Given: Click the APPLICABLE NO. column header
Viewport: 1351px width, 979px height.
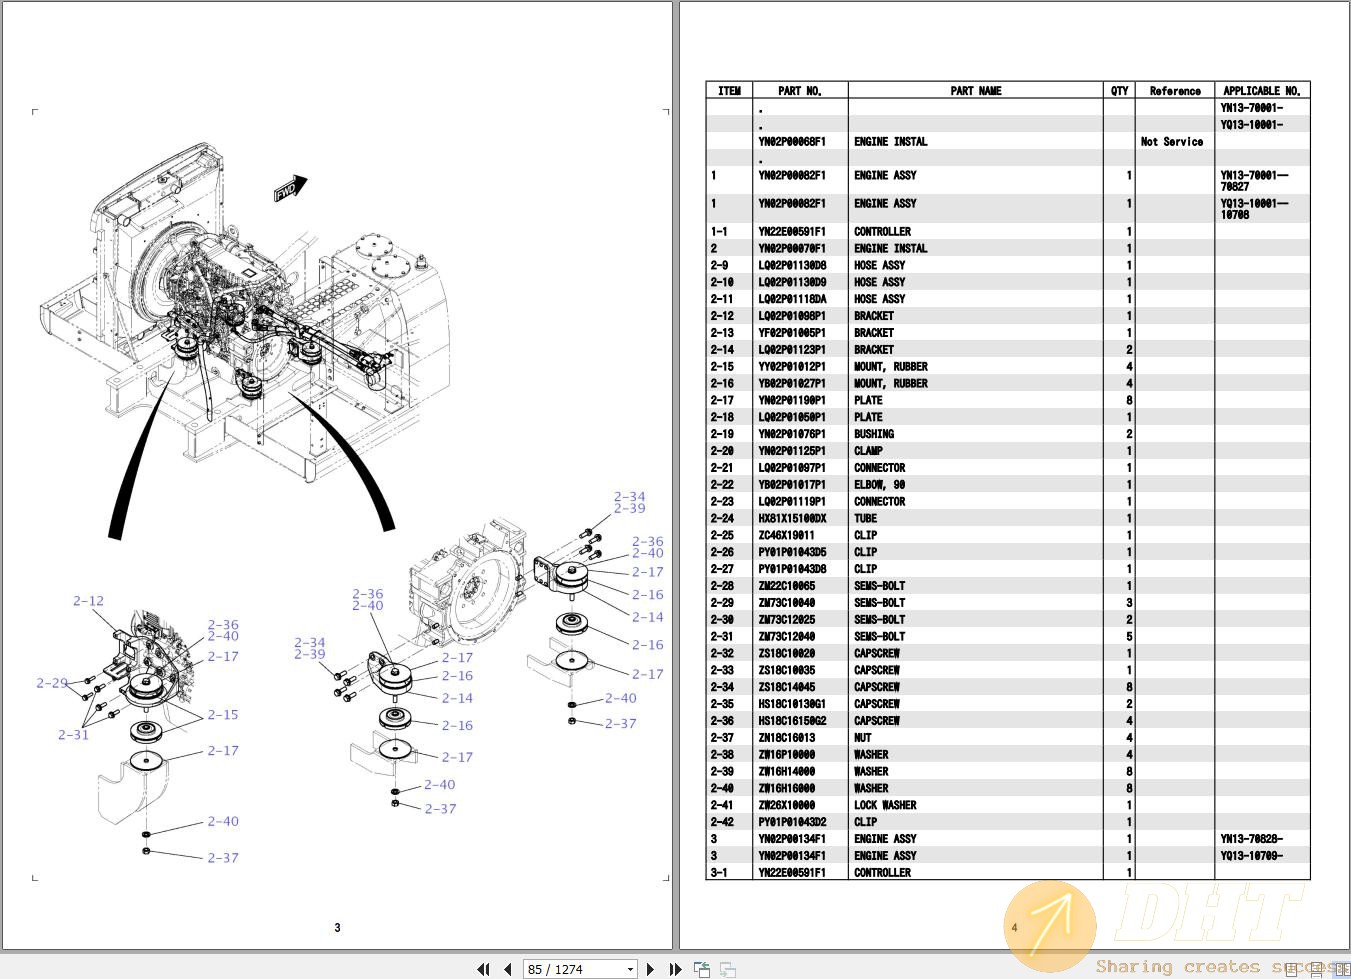Looking at the screenshot, I should click(1262, 91).
